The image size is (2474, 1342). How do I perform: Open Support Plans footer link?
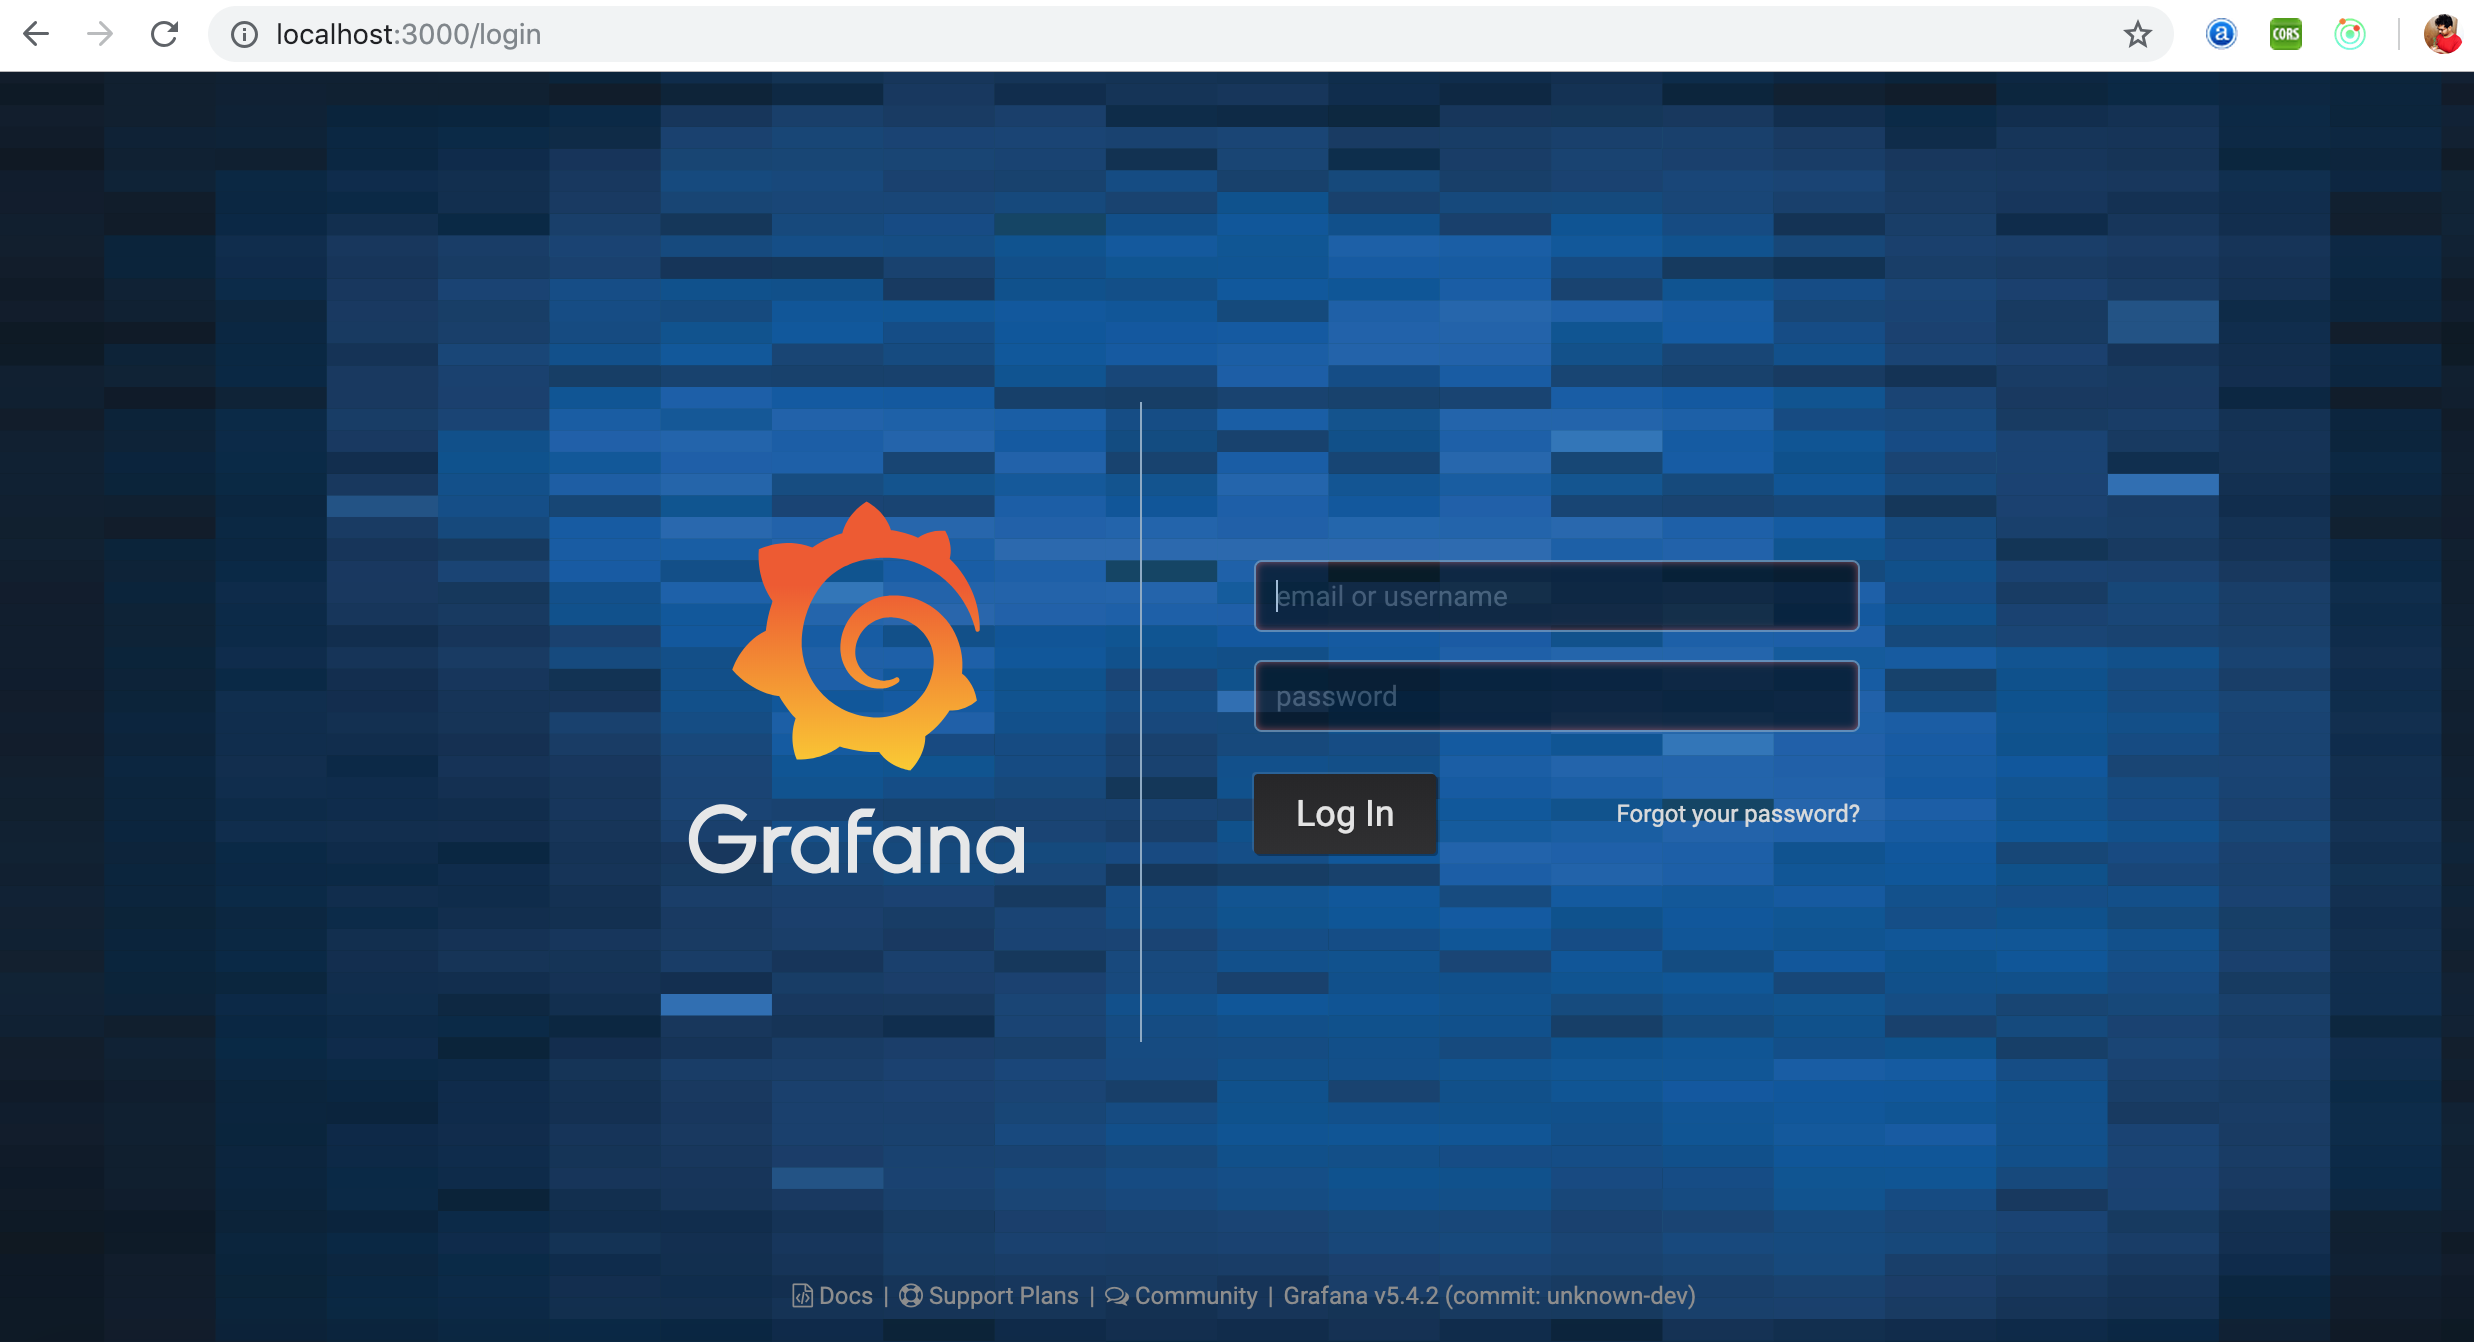[990, 1296]
